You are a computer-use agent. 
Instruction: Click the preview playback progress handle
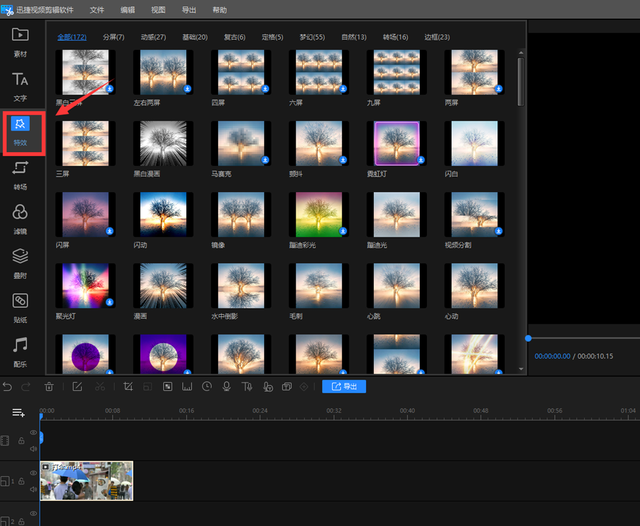528,338
